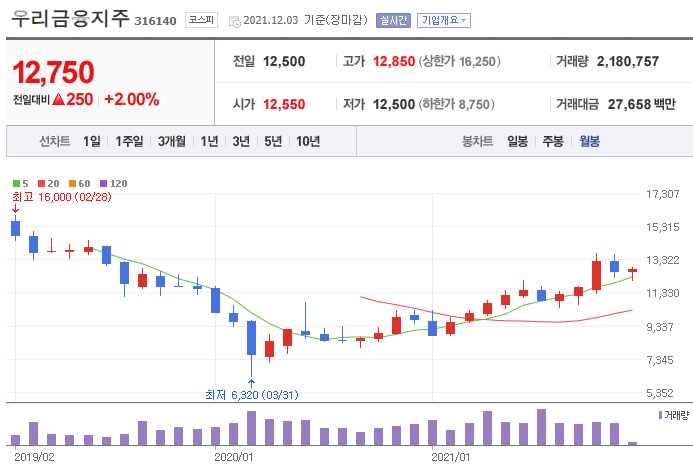The height and width of the screenshot is (470, 693).
Task: Show the 5년 line chart
Action: pos(273,141)
